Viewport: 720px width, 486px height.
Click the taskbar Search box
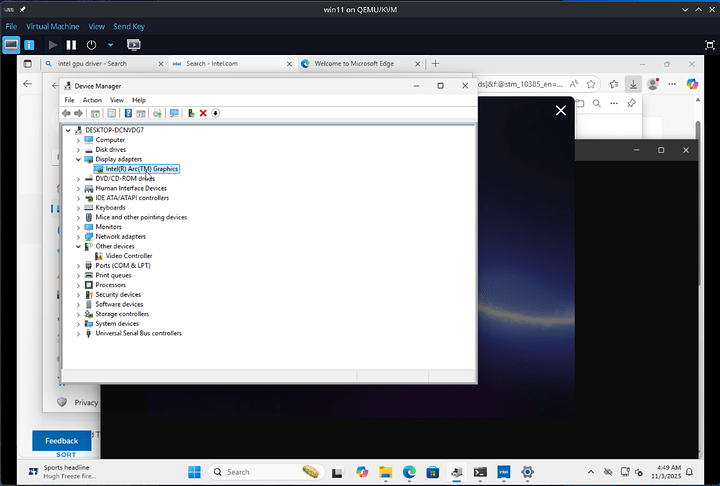pos(266,472)
